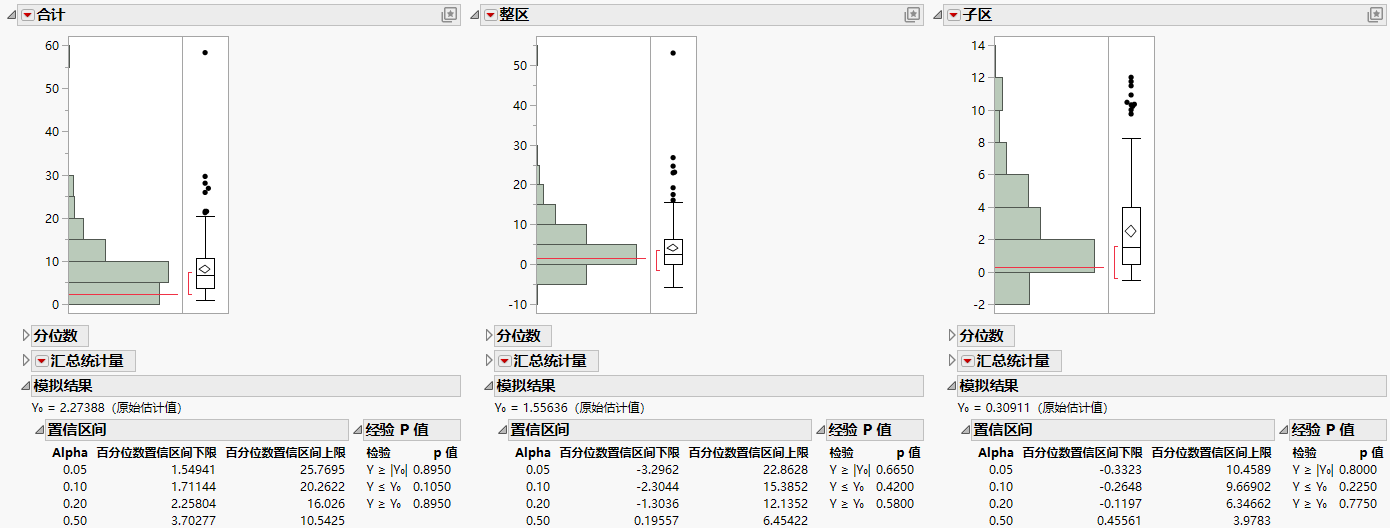Select the 整区 panel title
Image resolution: width=1390 pixels, height=528 pixels.
tap(514, 15)
